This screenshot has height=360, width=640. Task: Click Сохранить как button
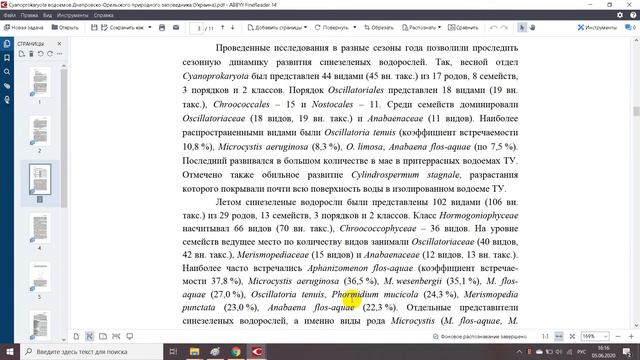[x=122, y=27]
